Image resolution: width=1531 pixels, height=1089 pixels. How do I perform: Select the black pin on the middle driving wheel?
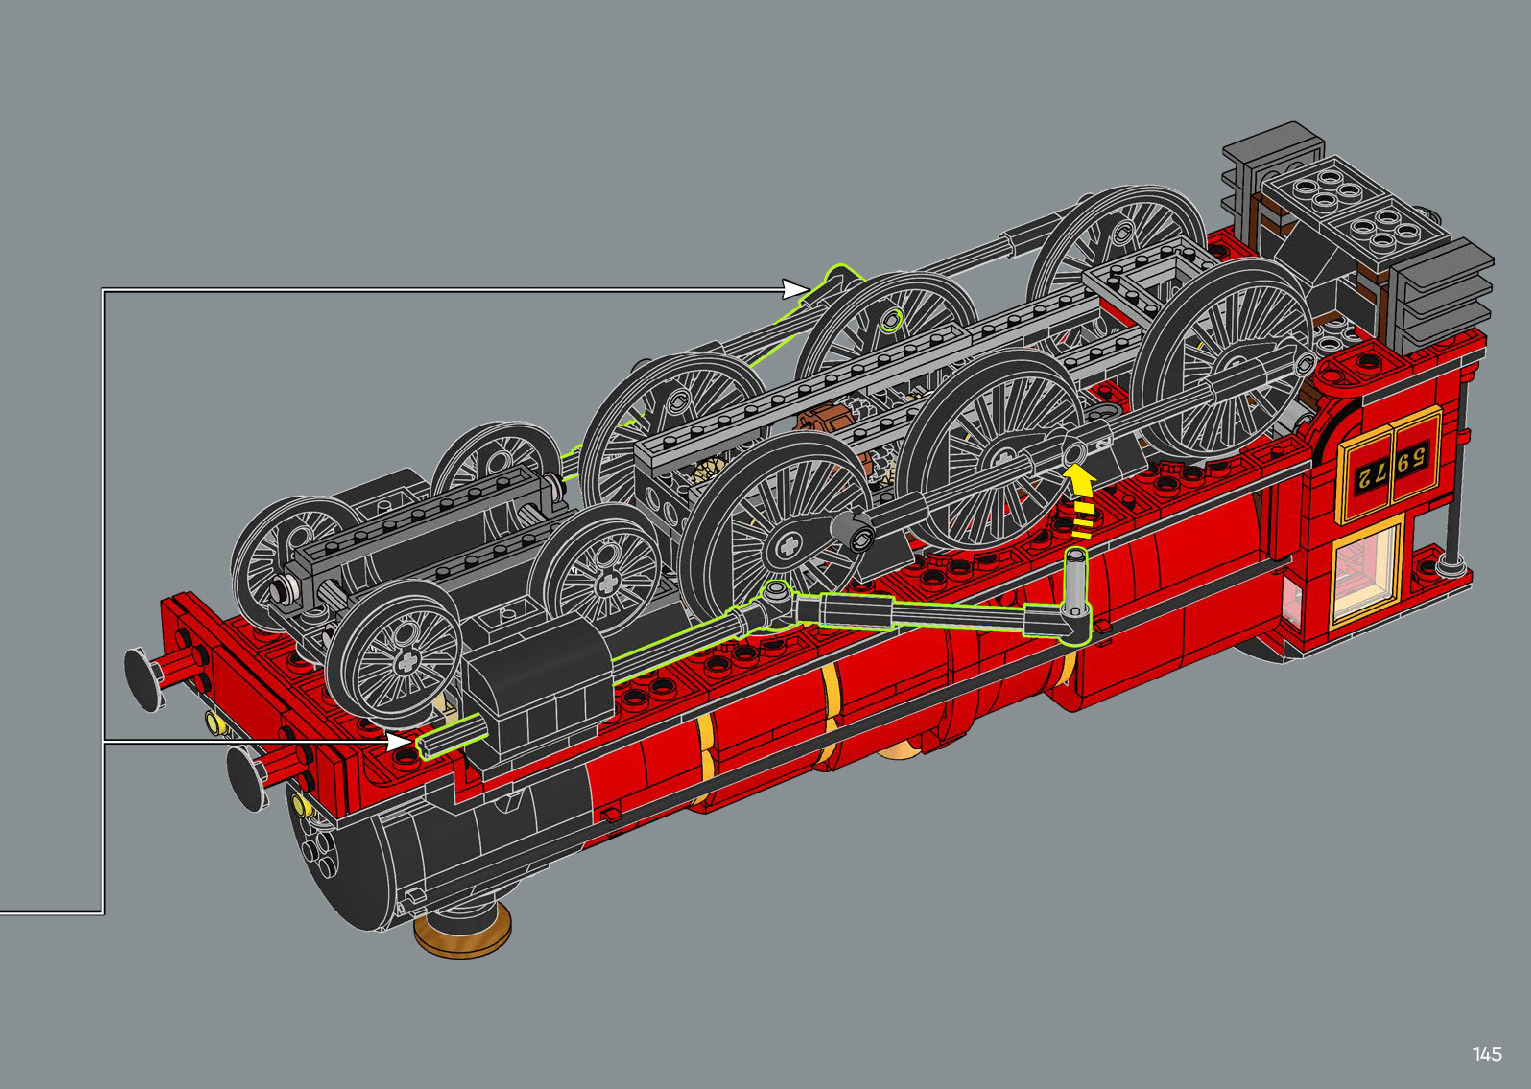click(857, 536)
